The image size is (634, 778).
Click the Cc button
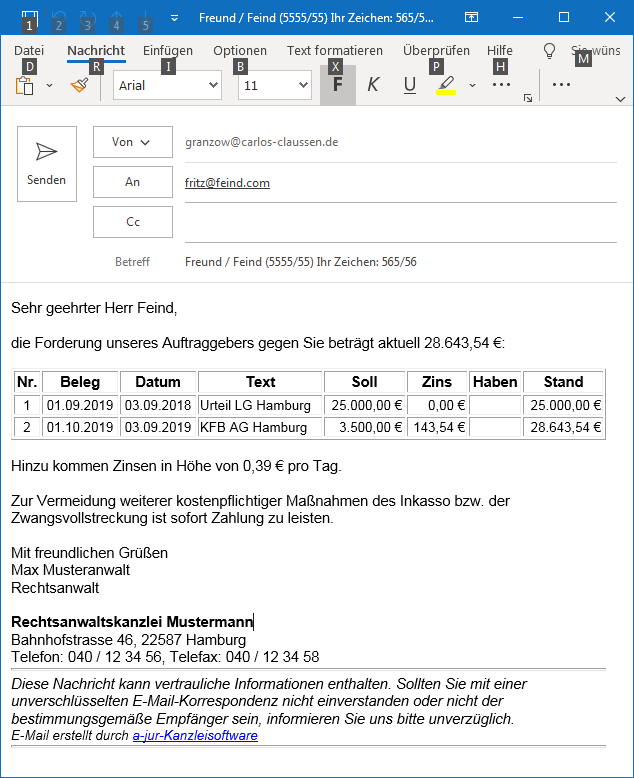pyautogui.click(x=133, y=222)
